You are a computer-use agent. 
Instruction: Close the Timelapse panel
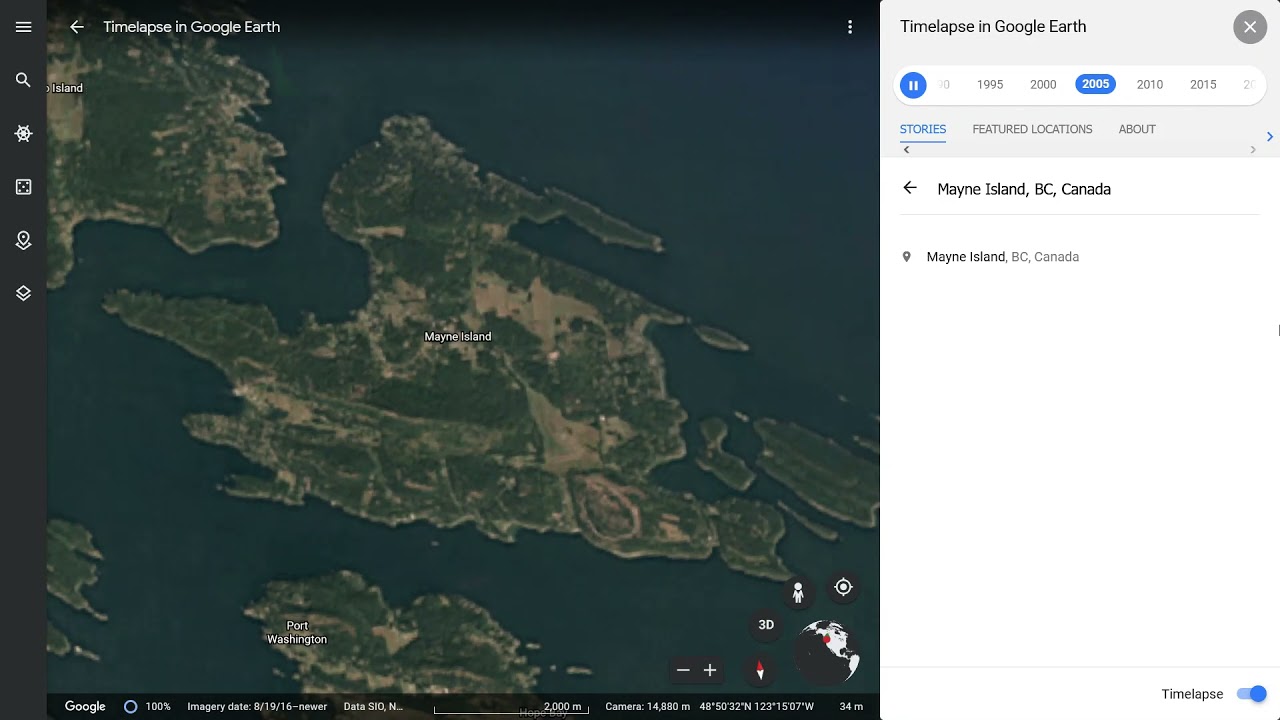(1250, 27)
